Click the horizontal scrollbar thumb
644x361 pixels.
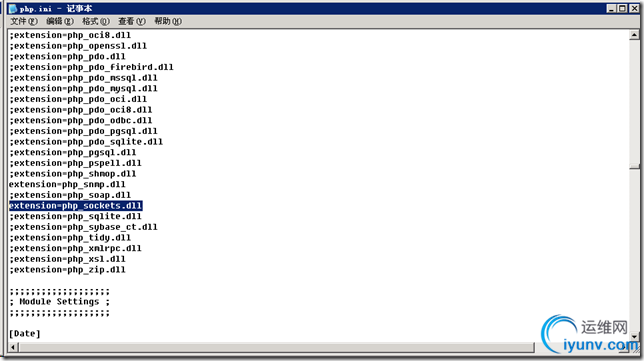click(276, 347)
